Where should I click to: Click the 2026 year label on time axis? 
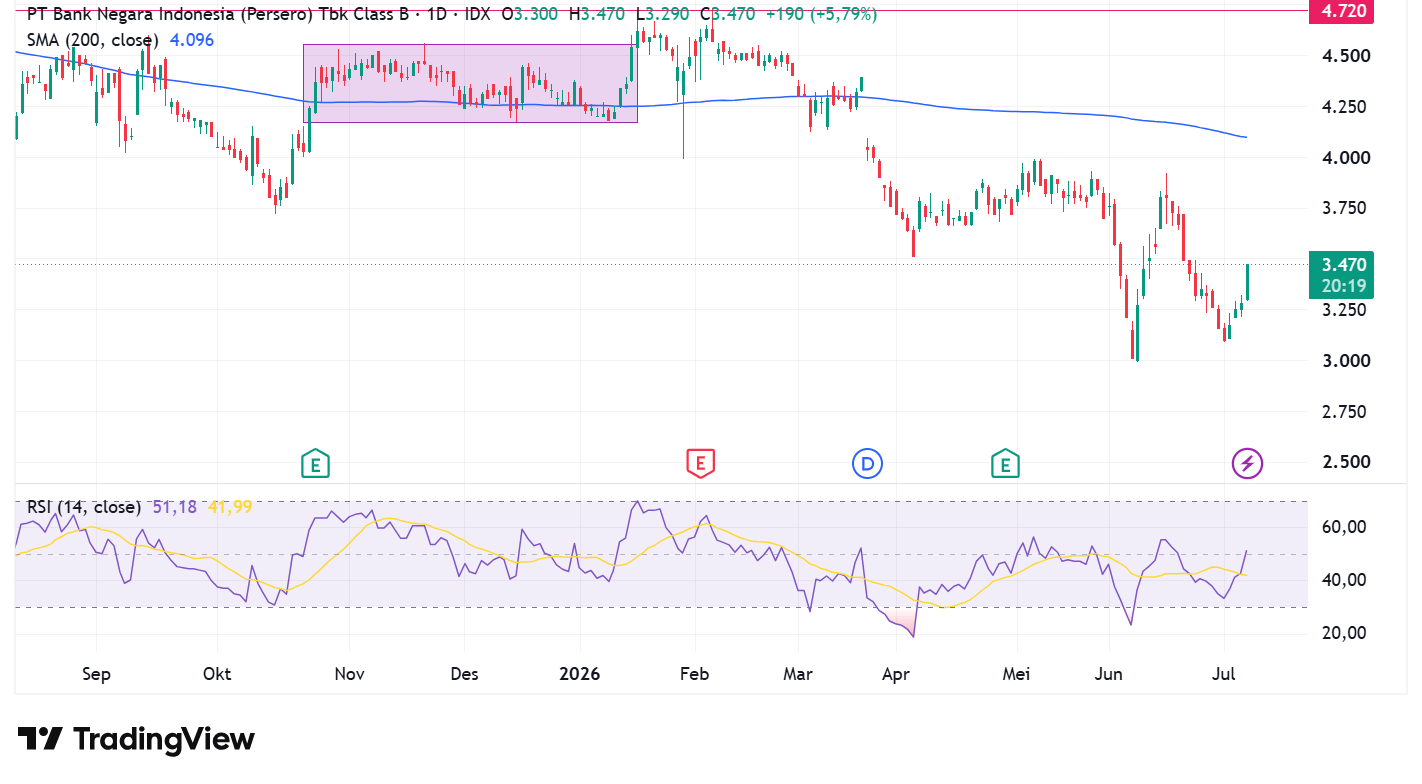tap(579, 674)
